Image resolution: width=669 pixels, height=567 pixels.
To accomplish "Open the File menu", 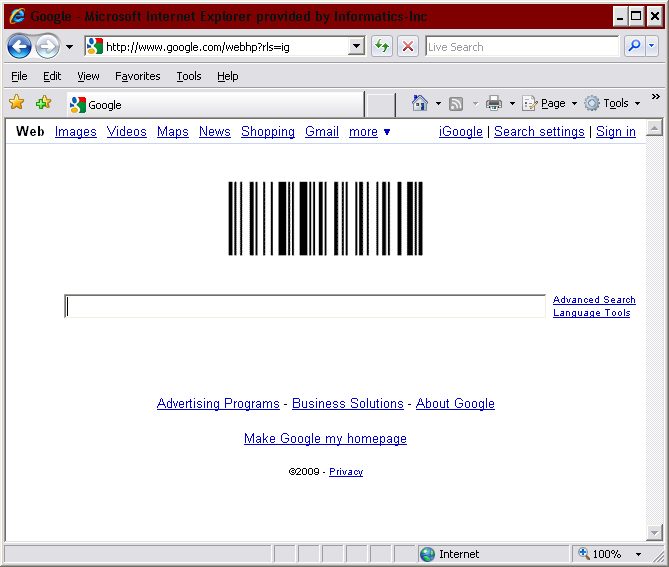I will point(19,76).
